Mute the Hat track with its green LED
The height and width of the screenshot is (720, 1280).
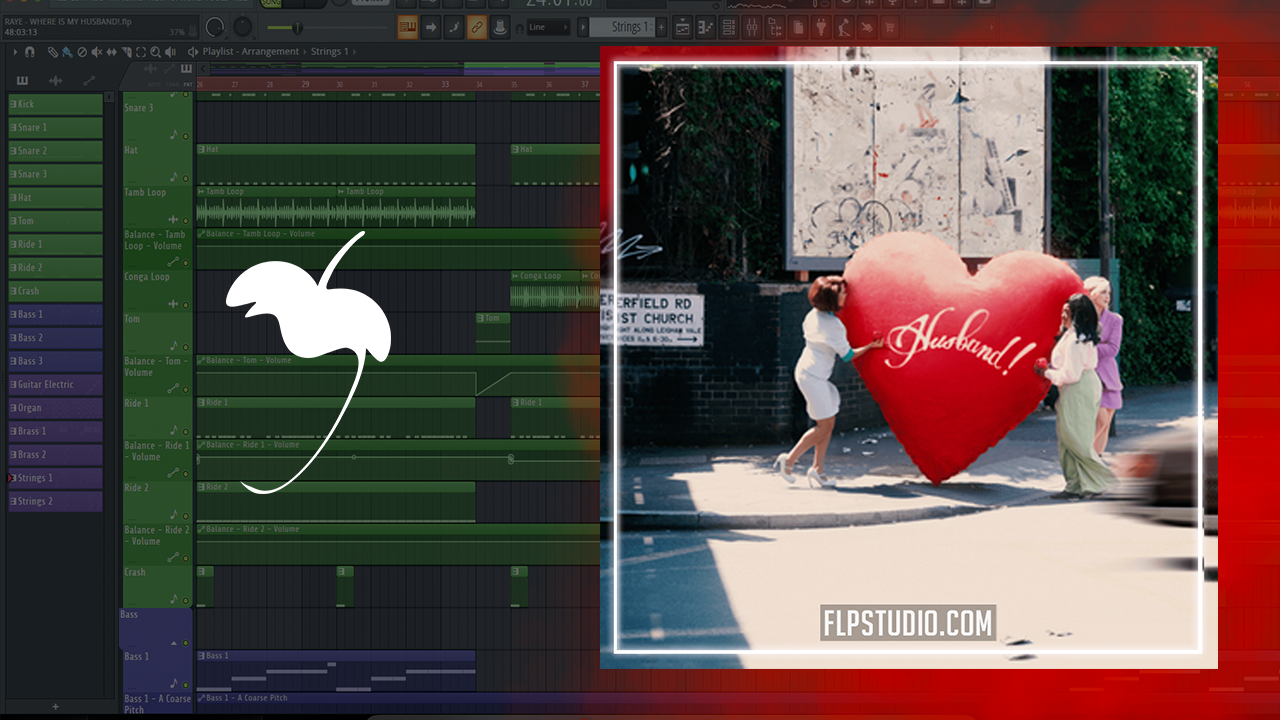185,177
